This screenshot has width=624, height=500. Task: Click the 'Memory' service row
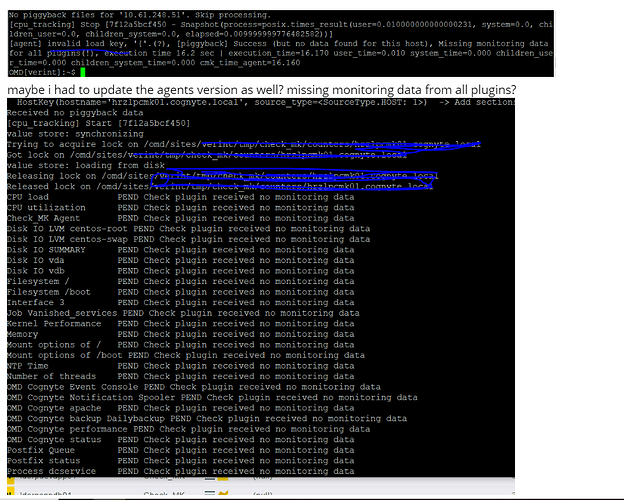[x=181, y=334]
